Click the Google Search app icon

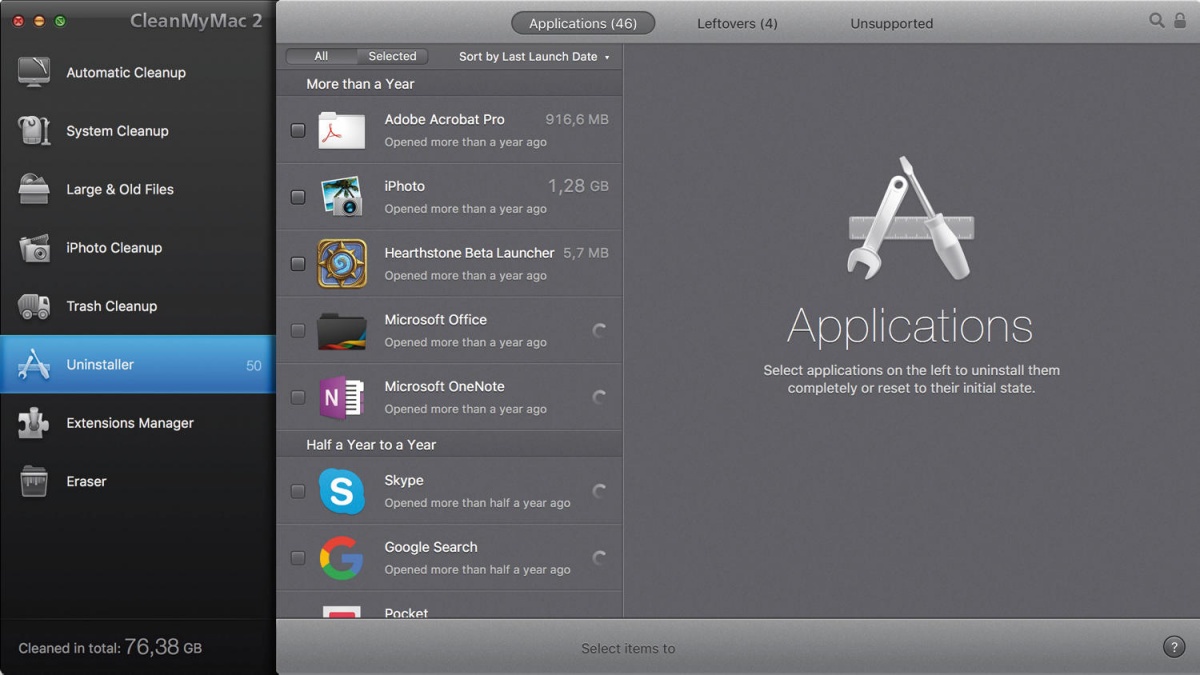(x=342, y=558)
